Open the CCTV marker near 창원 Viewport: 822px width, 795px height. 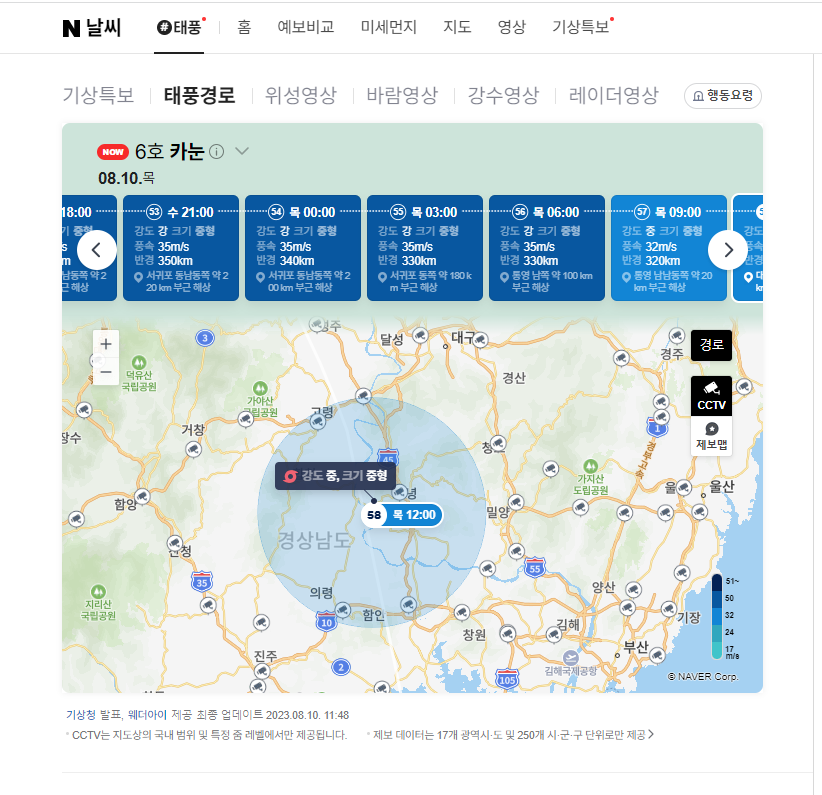[507, 633]
